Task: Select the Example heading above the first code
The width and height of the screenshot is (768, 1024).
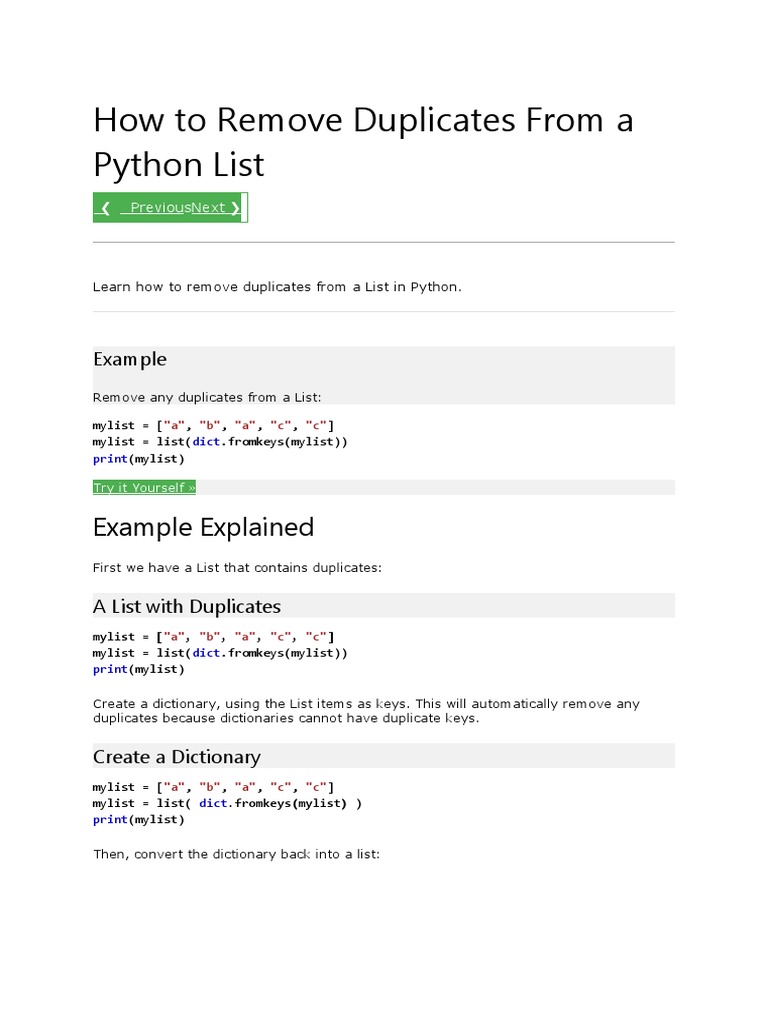Action: [x=130, y=359]
